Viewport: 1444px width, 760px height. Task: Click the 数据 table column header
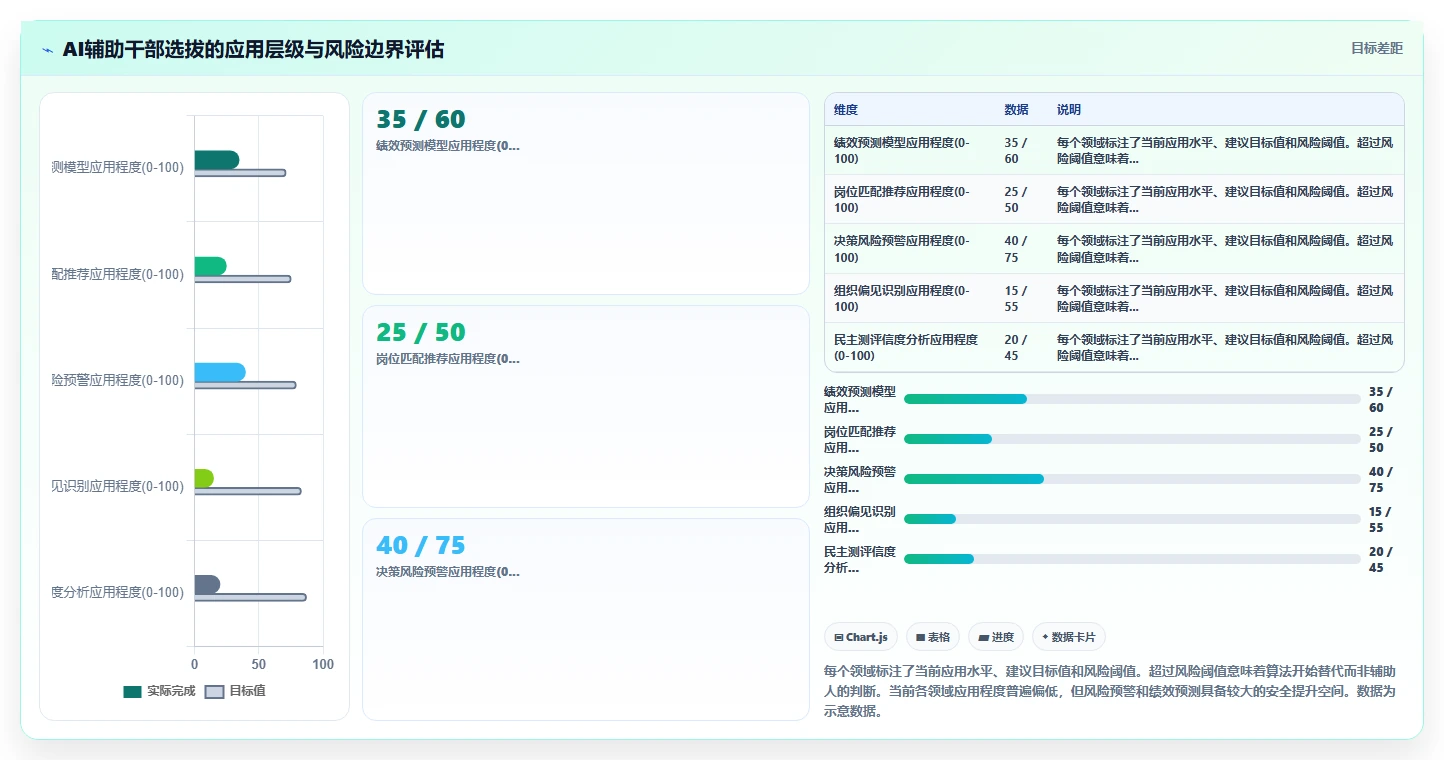click(x=1017, y=110)
